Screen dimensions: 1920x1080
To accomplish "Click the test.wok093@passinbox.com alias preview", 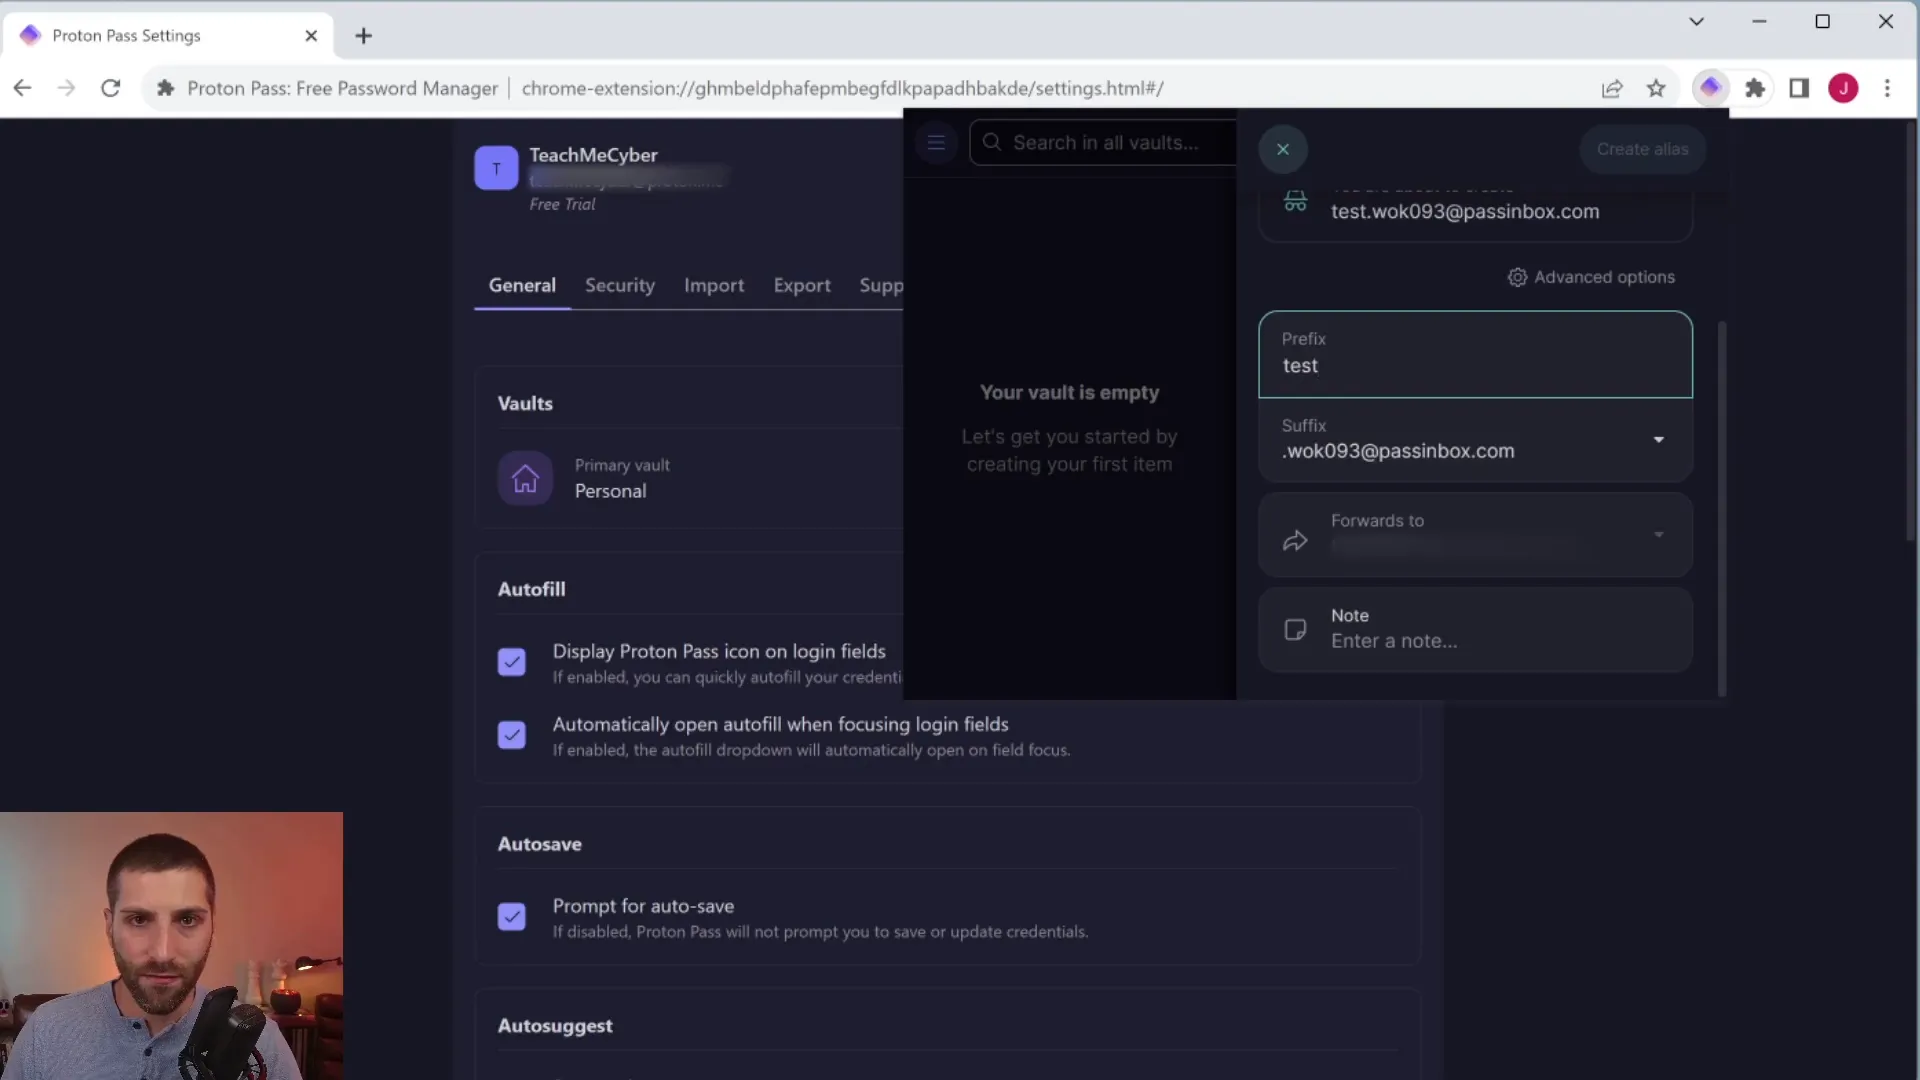I will pyautogui.click(x=1465, y=212).
